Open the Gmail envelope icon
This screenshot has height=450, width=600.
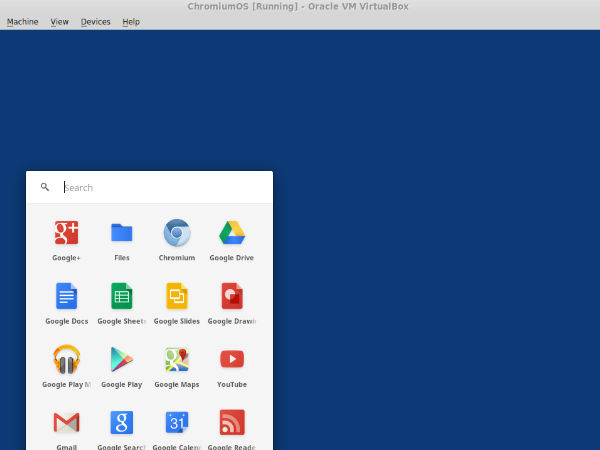point(66,422)
